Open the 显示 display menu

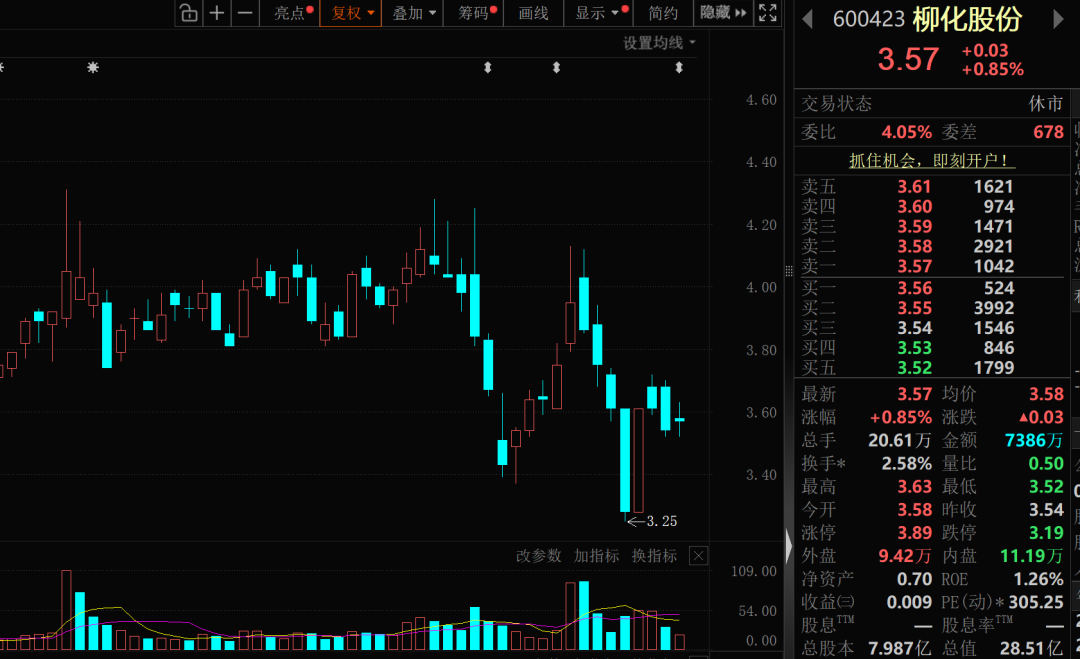pyautogui.click(x=598, y=13)
